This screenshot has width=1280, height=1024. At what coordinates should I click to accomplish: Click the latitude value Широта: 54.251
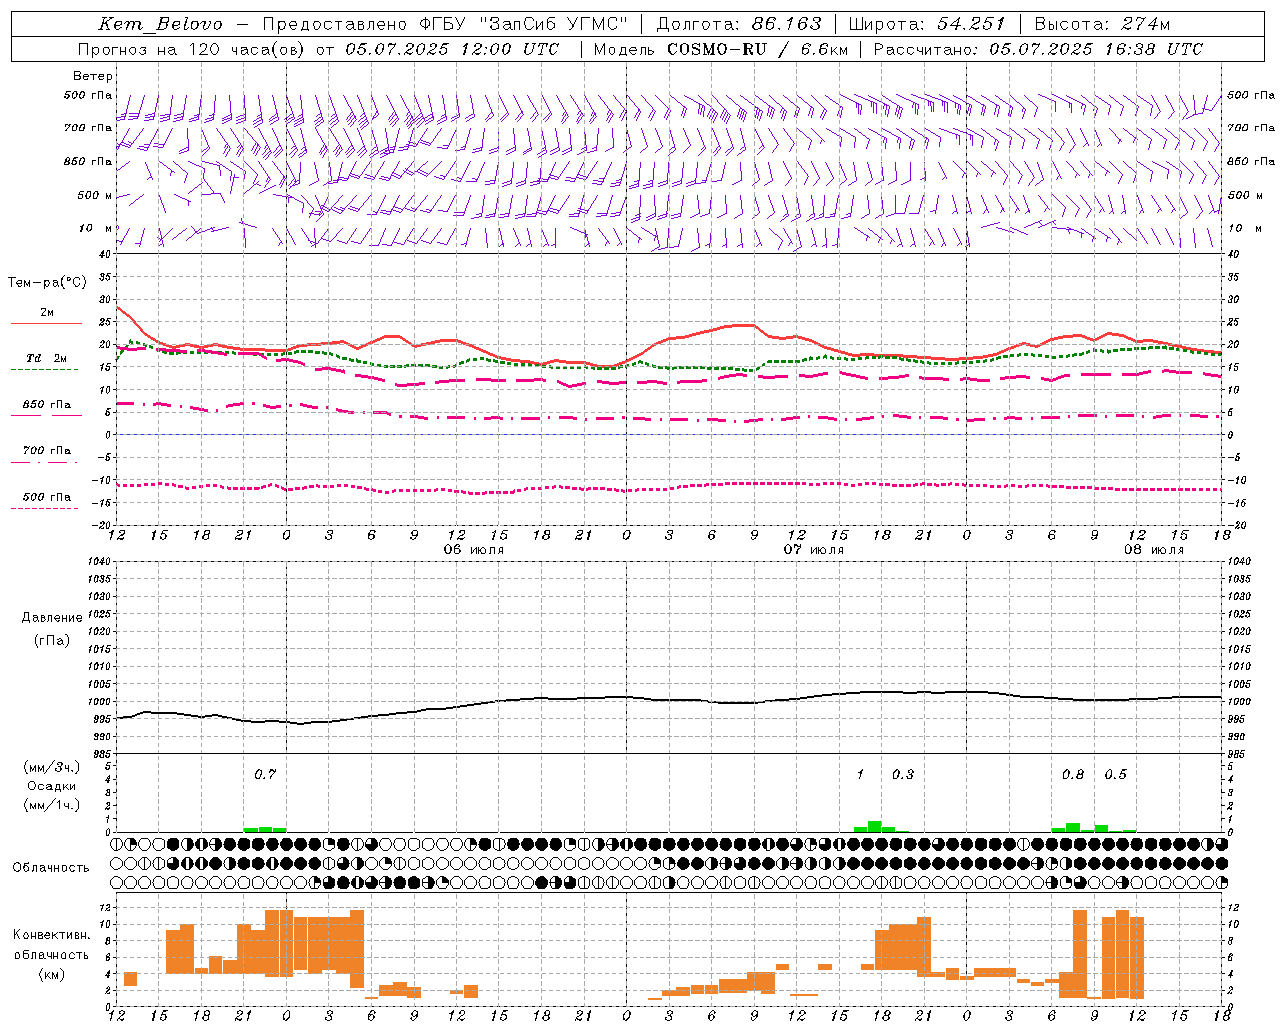pos(927,24)
